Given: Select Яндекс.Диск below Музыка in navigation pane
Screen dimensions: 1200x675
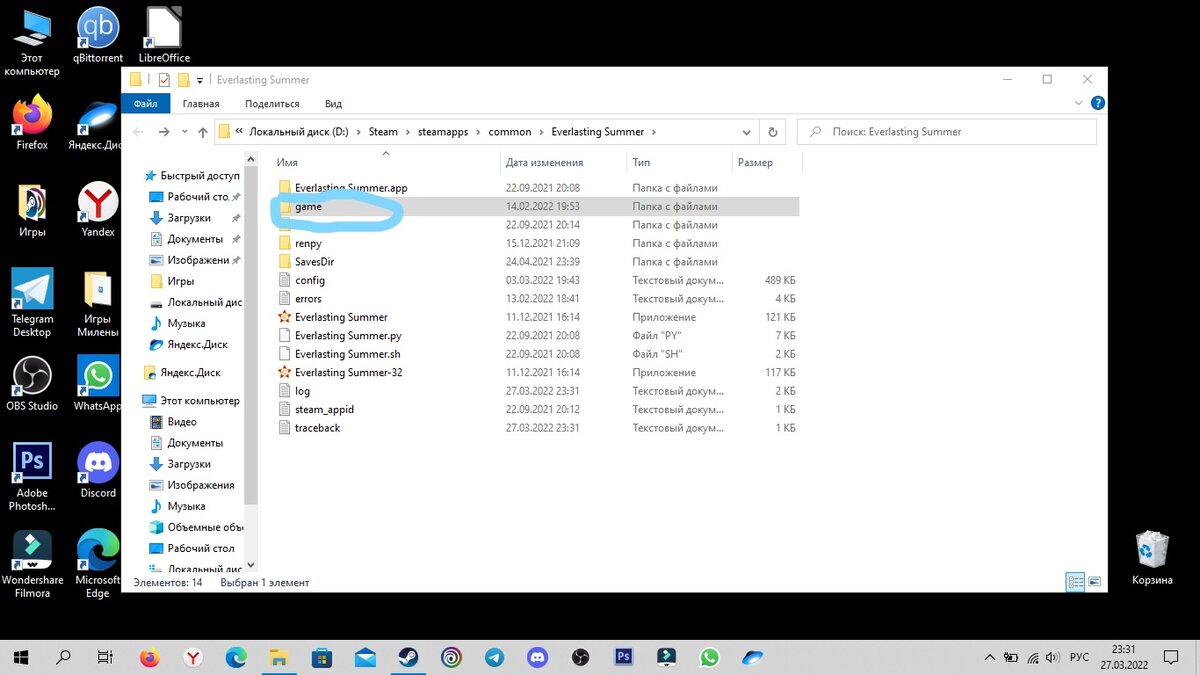Looking at the screenshot, I should [188, 344].
